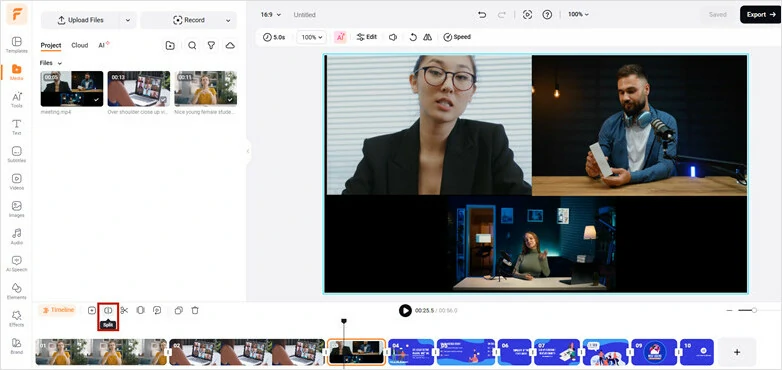Open cloud storage icon in media panel
Screen dimensions: 782x370
click(x=230, y=45)
